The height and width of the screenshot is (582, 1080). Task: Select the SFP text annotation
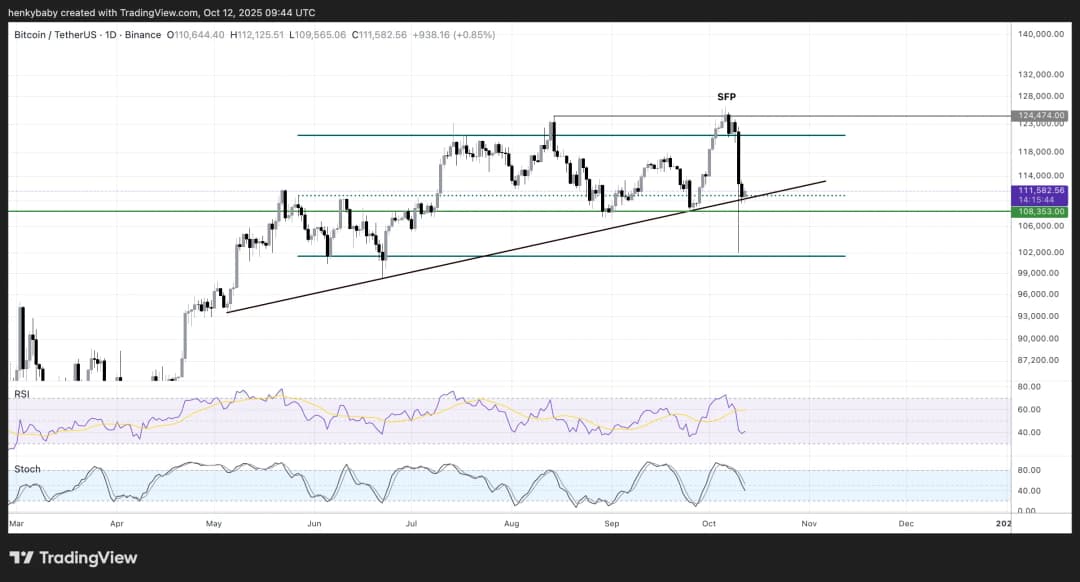pyautogui.click(x=726, y=96)
